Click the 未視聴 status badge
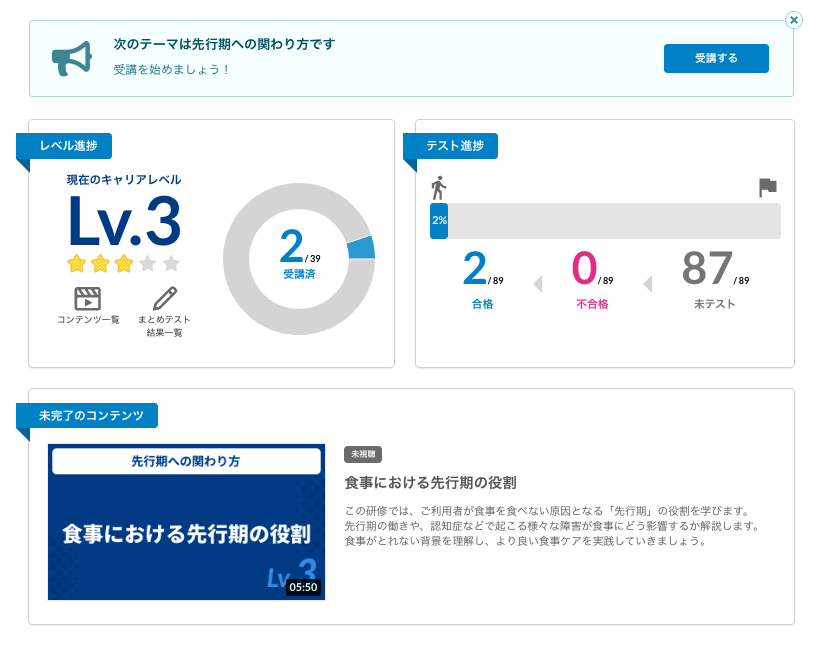Viewport: 820px width, 657px height. click(363, 454)
